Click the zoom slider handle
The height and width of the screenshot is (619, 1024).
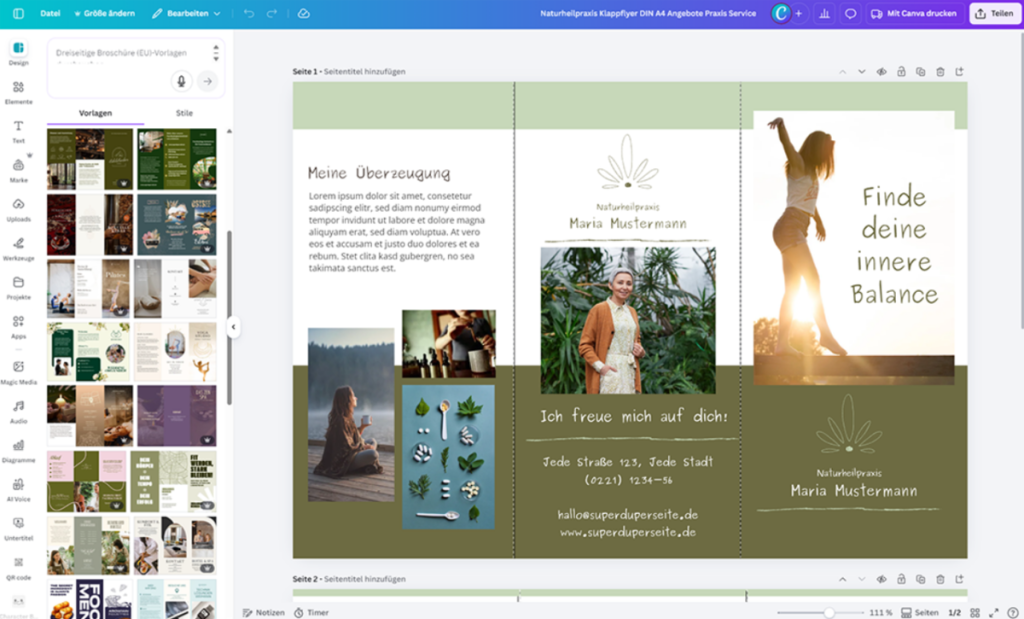click(x=829, y=612)
